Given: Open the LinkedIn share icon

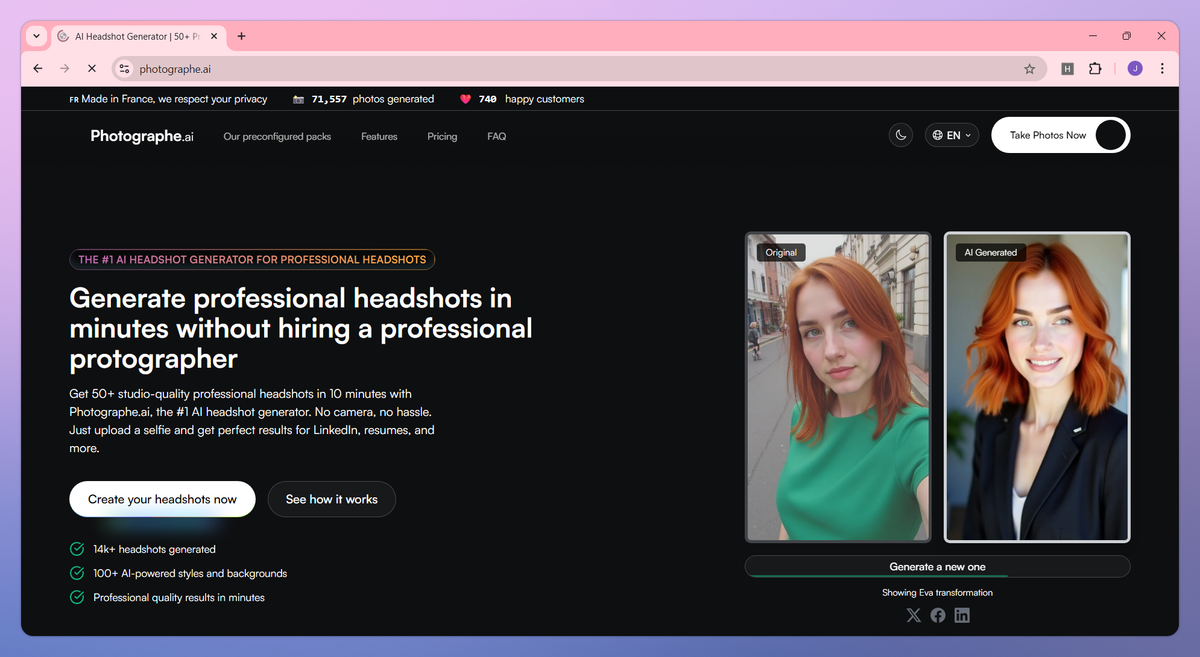Looking at the screenshot, I should coord(962,615).
